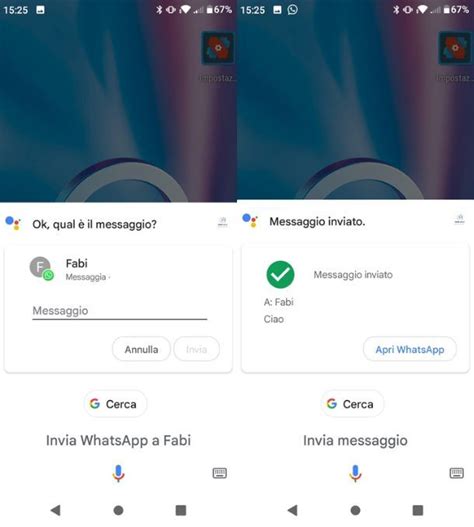
Task: Open recent apps on right screen
Action: point(418,510)
